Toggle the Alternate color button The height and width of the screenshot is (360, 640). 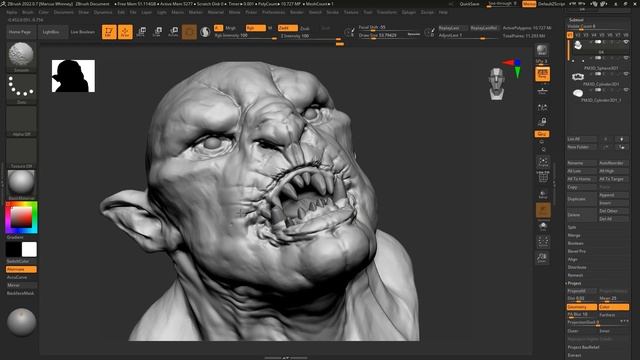pos(21,269)
